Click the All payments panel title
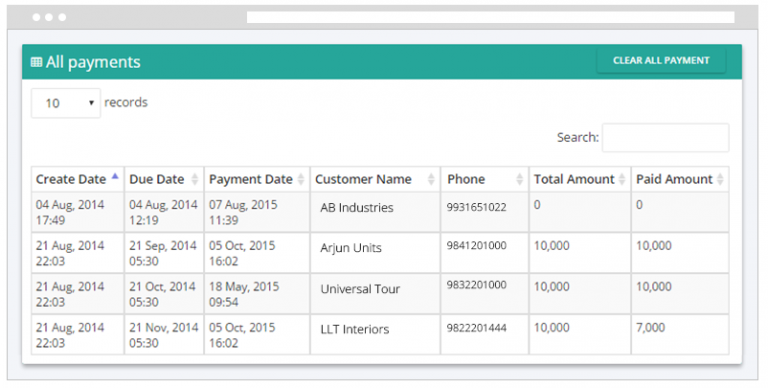 (93, 62)
